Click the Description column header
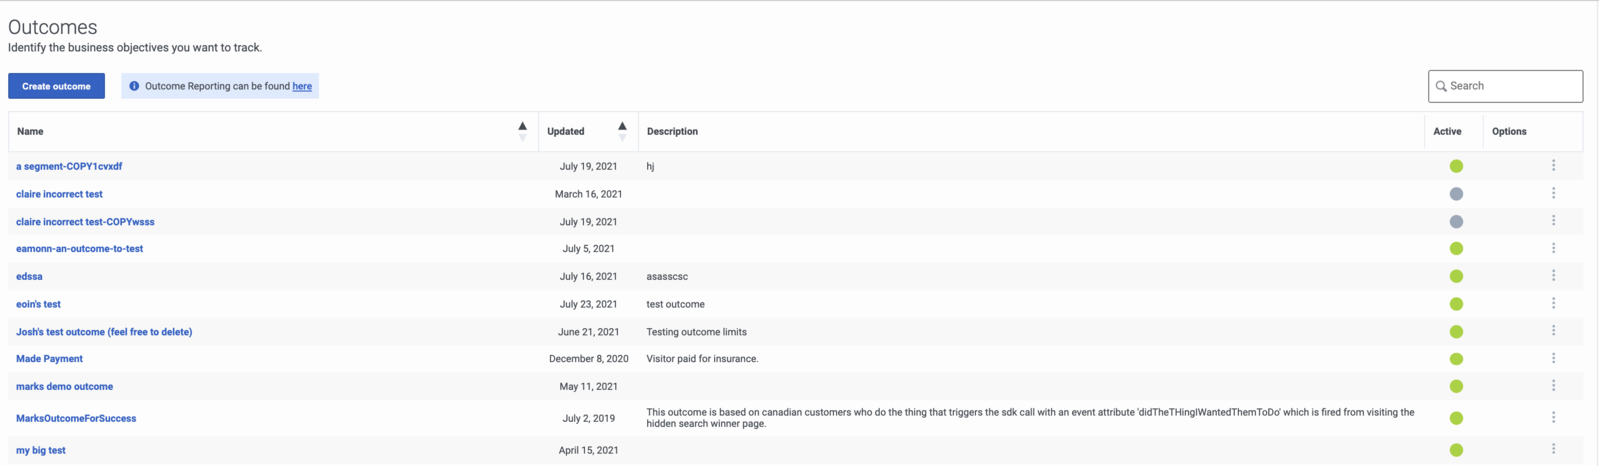The image size is (1599, 466). [x=672, y=131]
